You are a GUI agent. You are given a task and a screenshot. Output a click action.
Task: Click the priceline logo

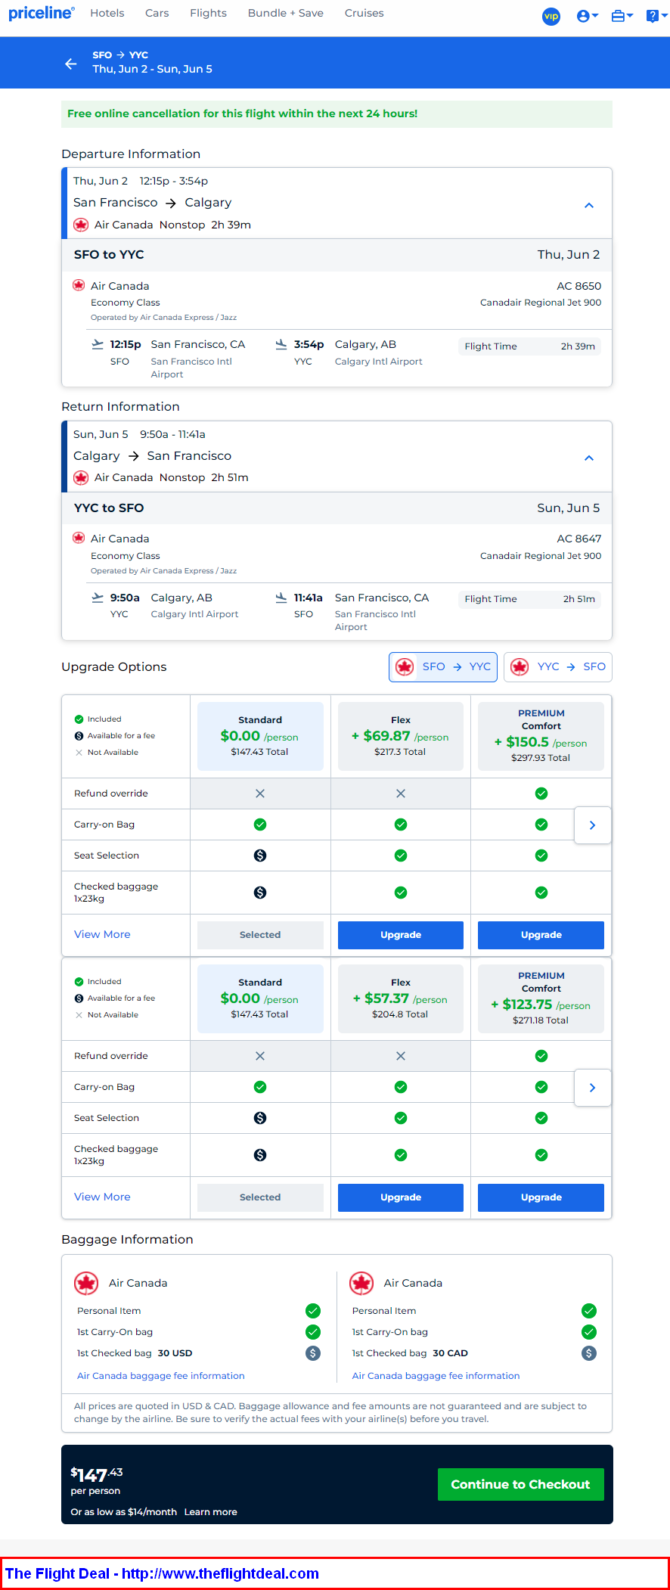[41, 14]
